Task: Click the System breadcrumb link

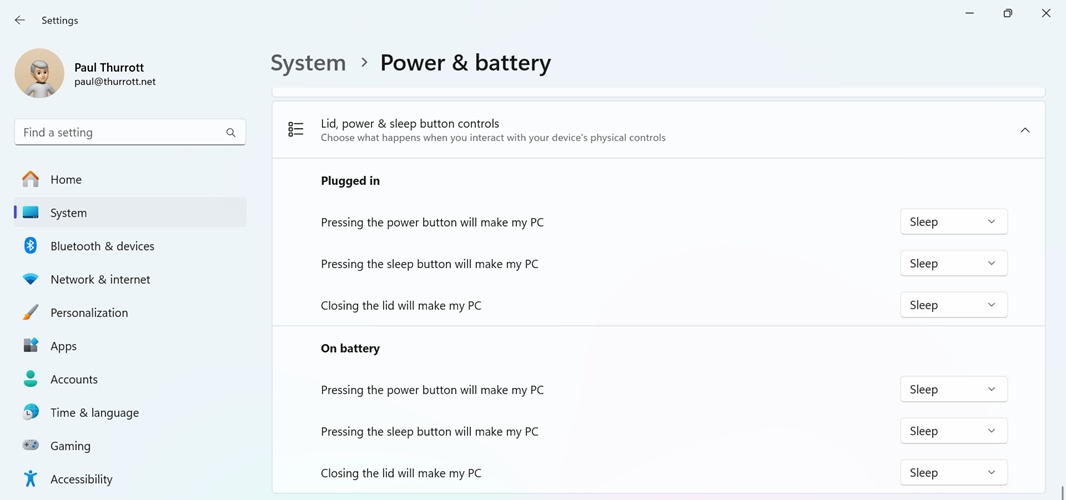Action: tap(308, 62)
